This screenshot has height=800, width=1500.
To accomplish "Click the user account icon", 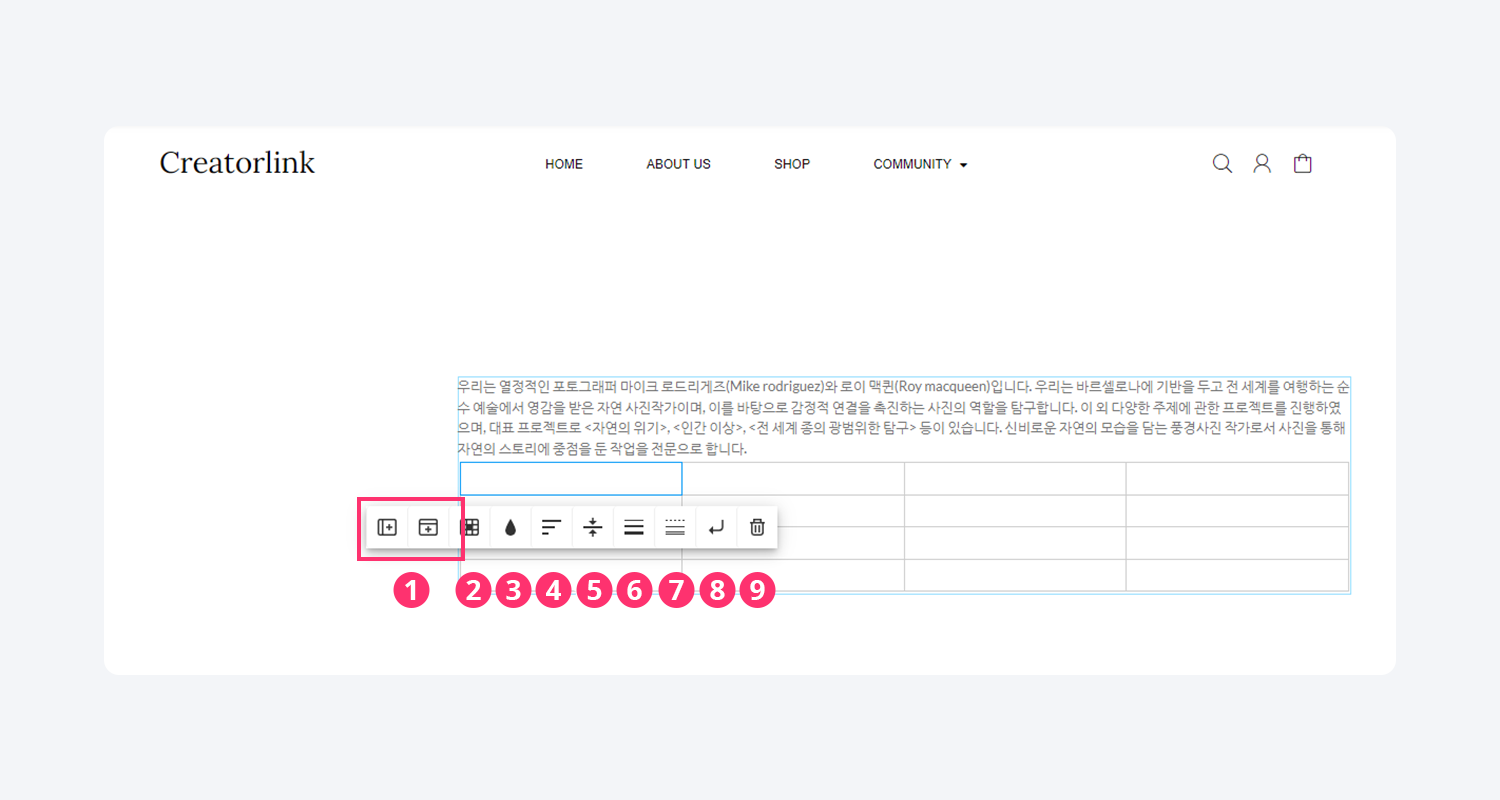I will [1262, 164].
